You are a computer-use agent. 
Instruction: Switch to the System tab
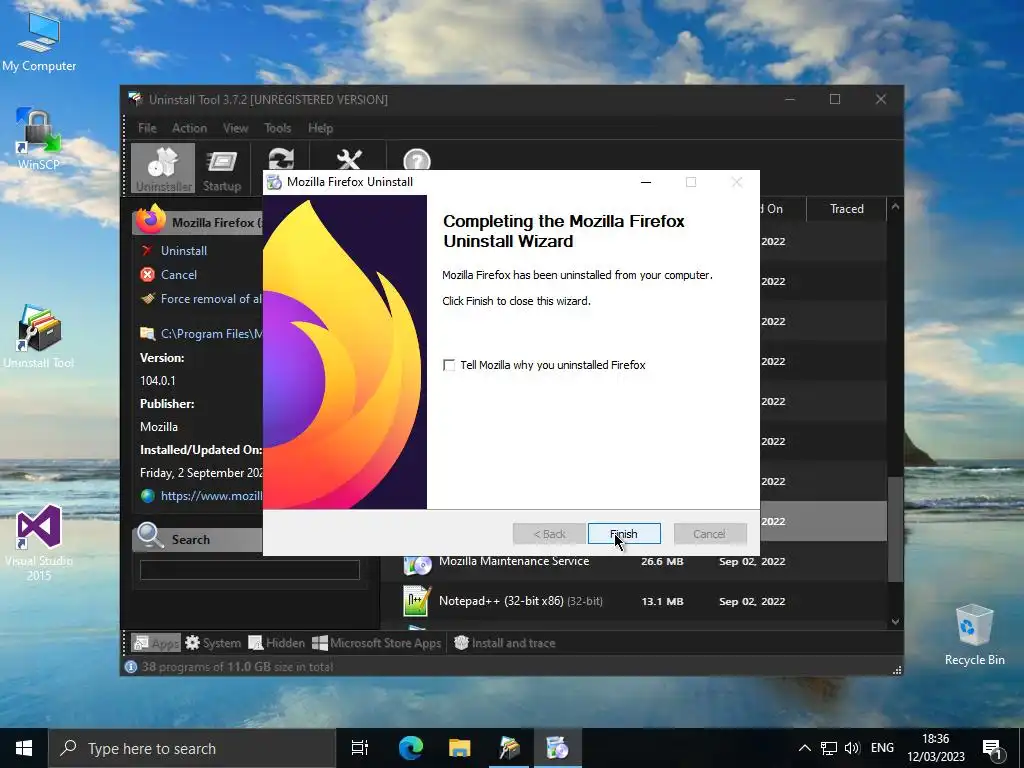213,643
